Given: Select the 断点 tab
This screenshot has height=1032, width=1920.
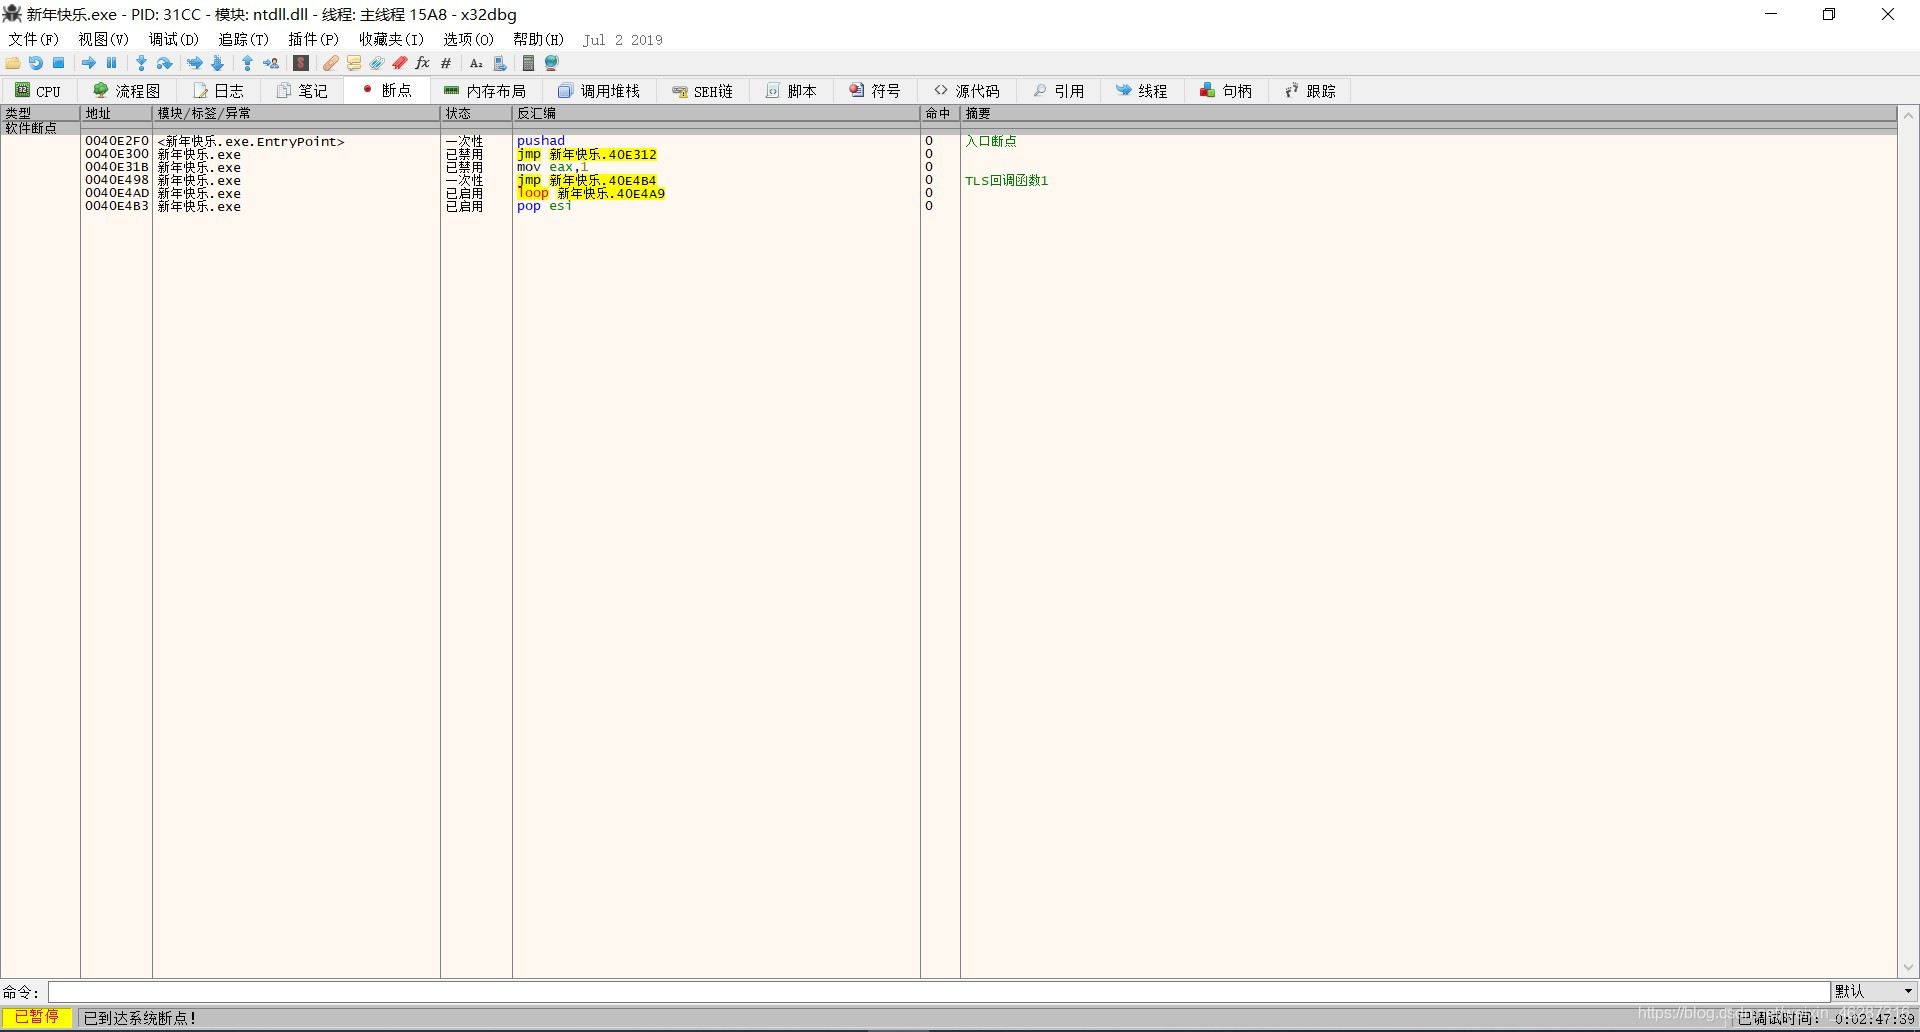Looking at the screenshot, I should coord(387,91).
